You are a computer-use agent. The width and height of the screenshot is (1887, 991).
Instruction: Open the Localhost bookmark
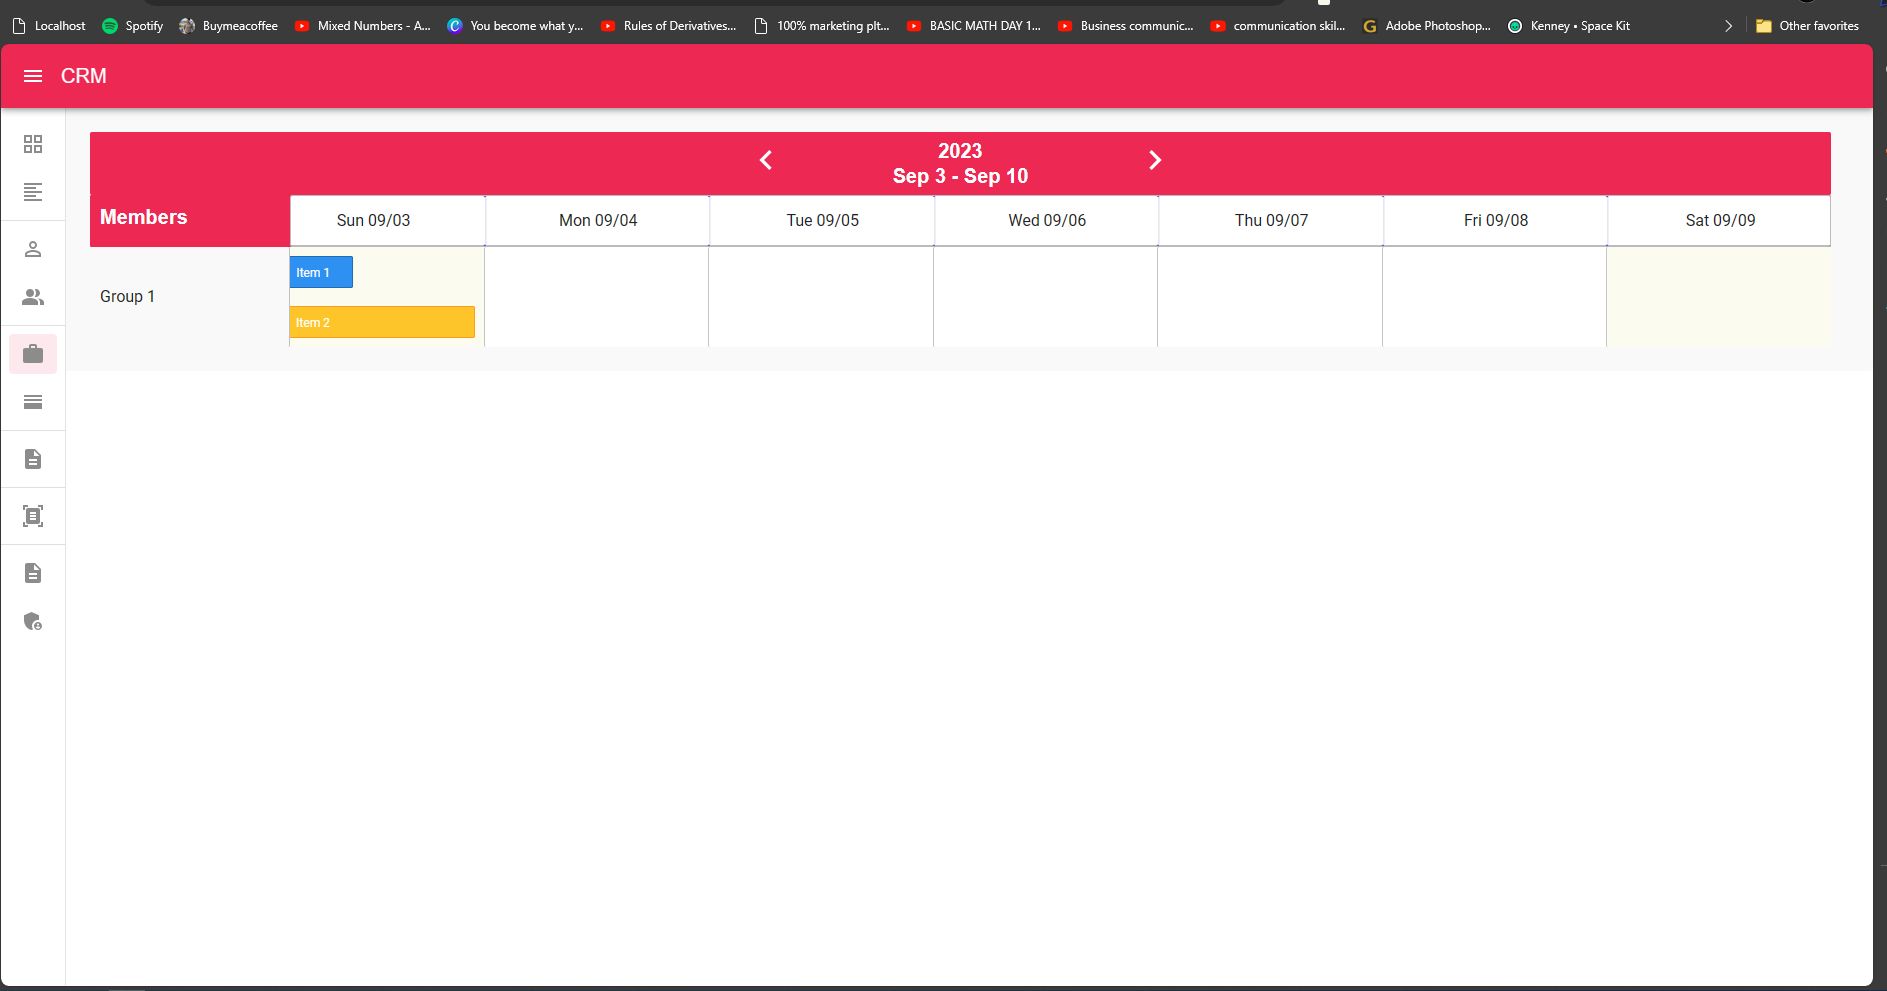48,25
